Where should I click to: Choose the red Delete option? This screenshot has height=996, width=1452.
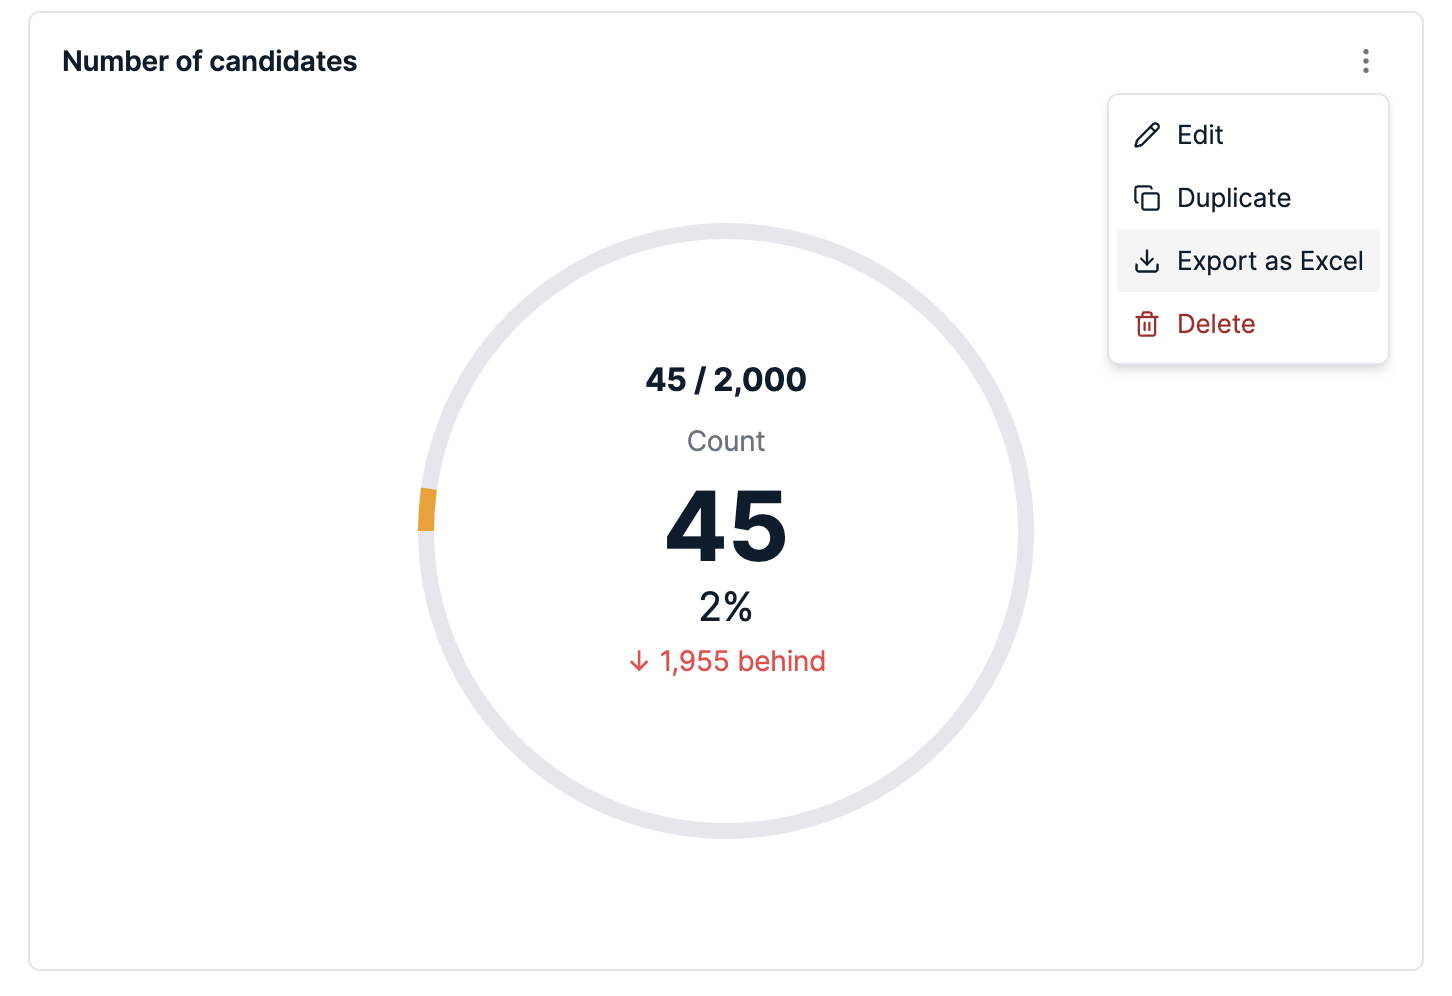click(x=1248, y=324)
